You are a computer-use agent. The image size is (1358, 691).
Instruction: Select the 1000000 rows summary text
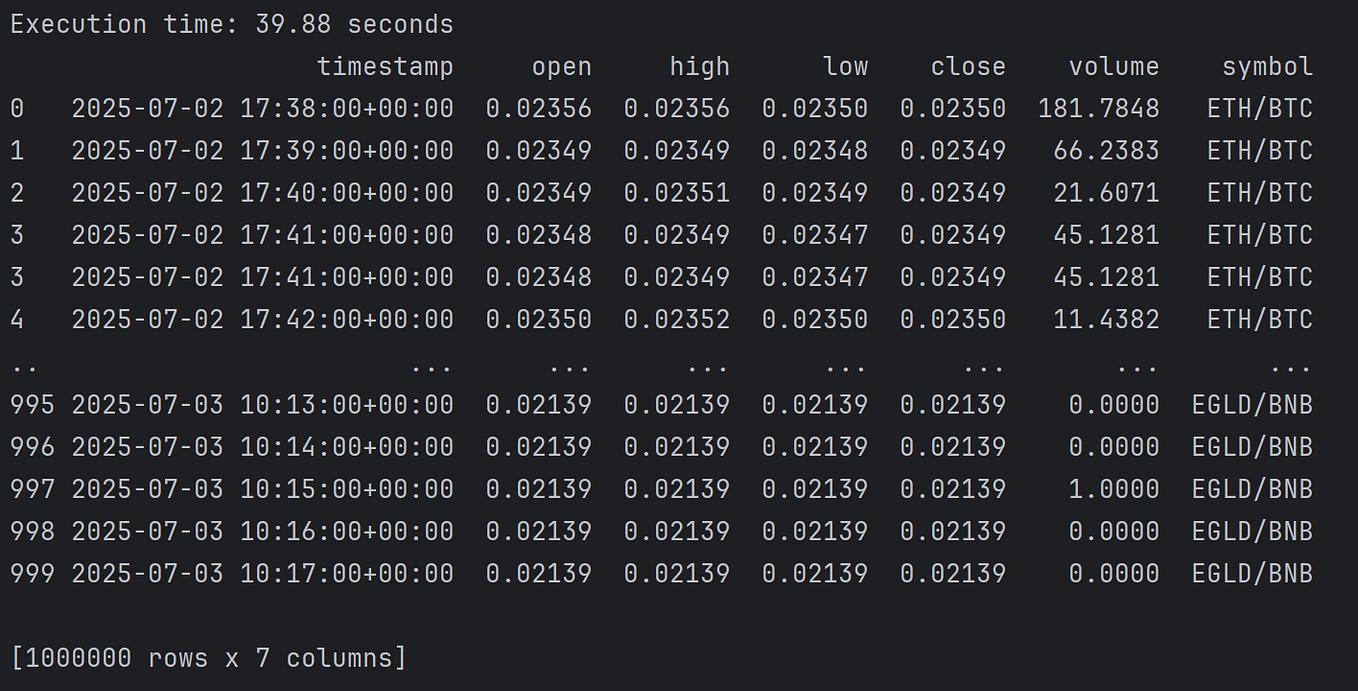[x=207, y=657]
